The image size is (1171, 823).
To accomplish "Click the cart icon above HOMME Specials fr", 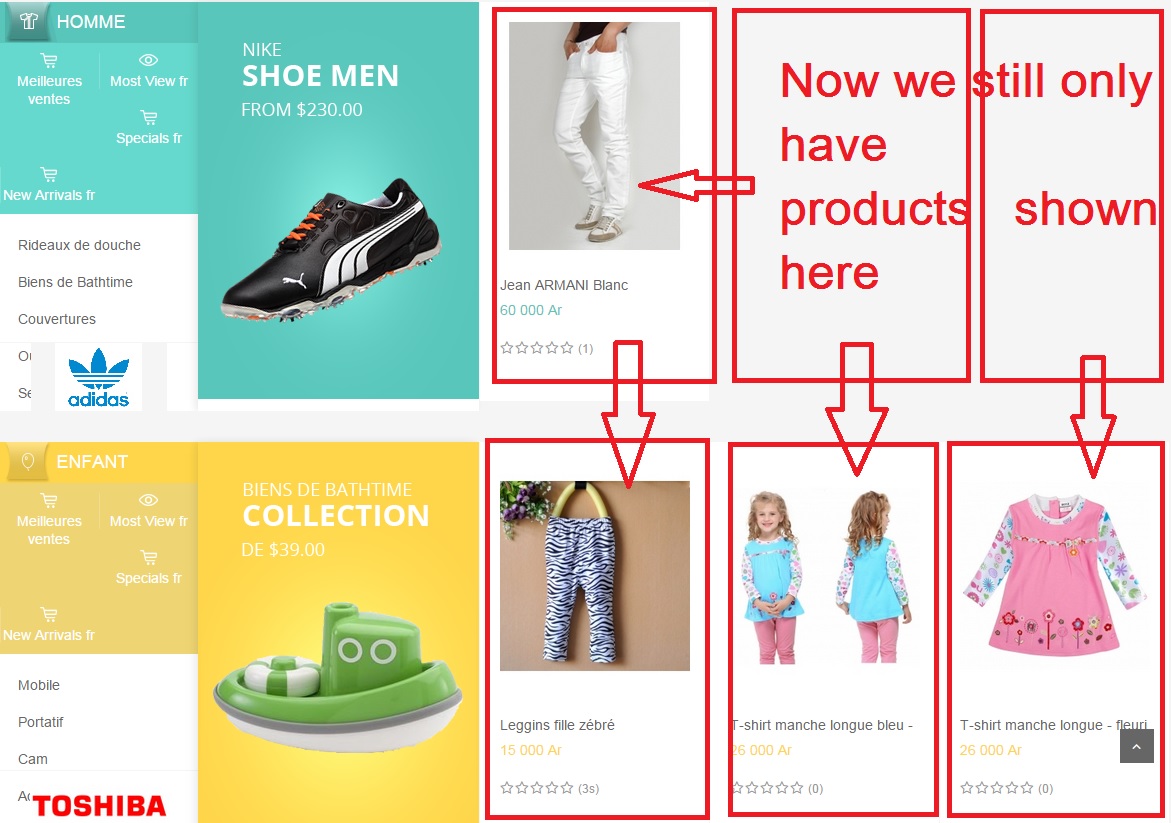I will [149, 117].
